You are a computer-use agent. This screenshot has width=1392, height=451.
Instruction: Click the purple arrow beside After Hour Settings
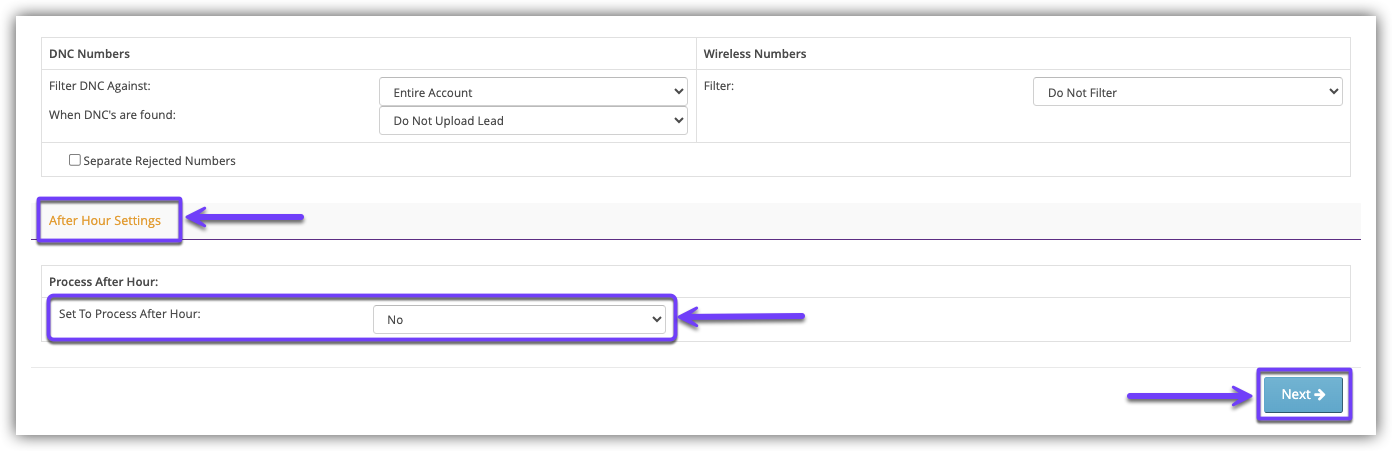(x=245, y=217)
